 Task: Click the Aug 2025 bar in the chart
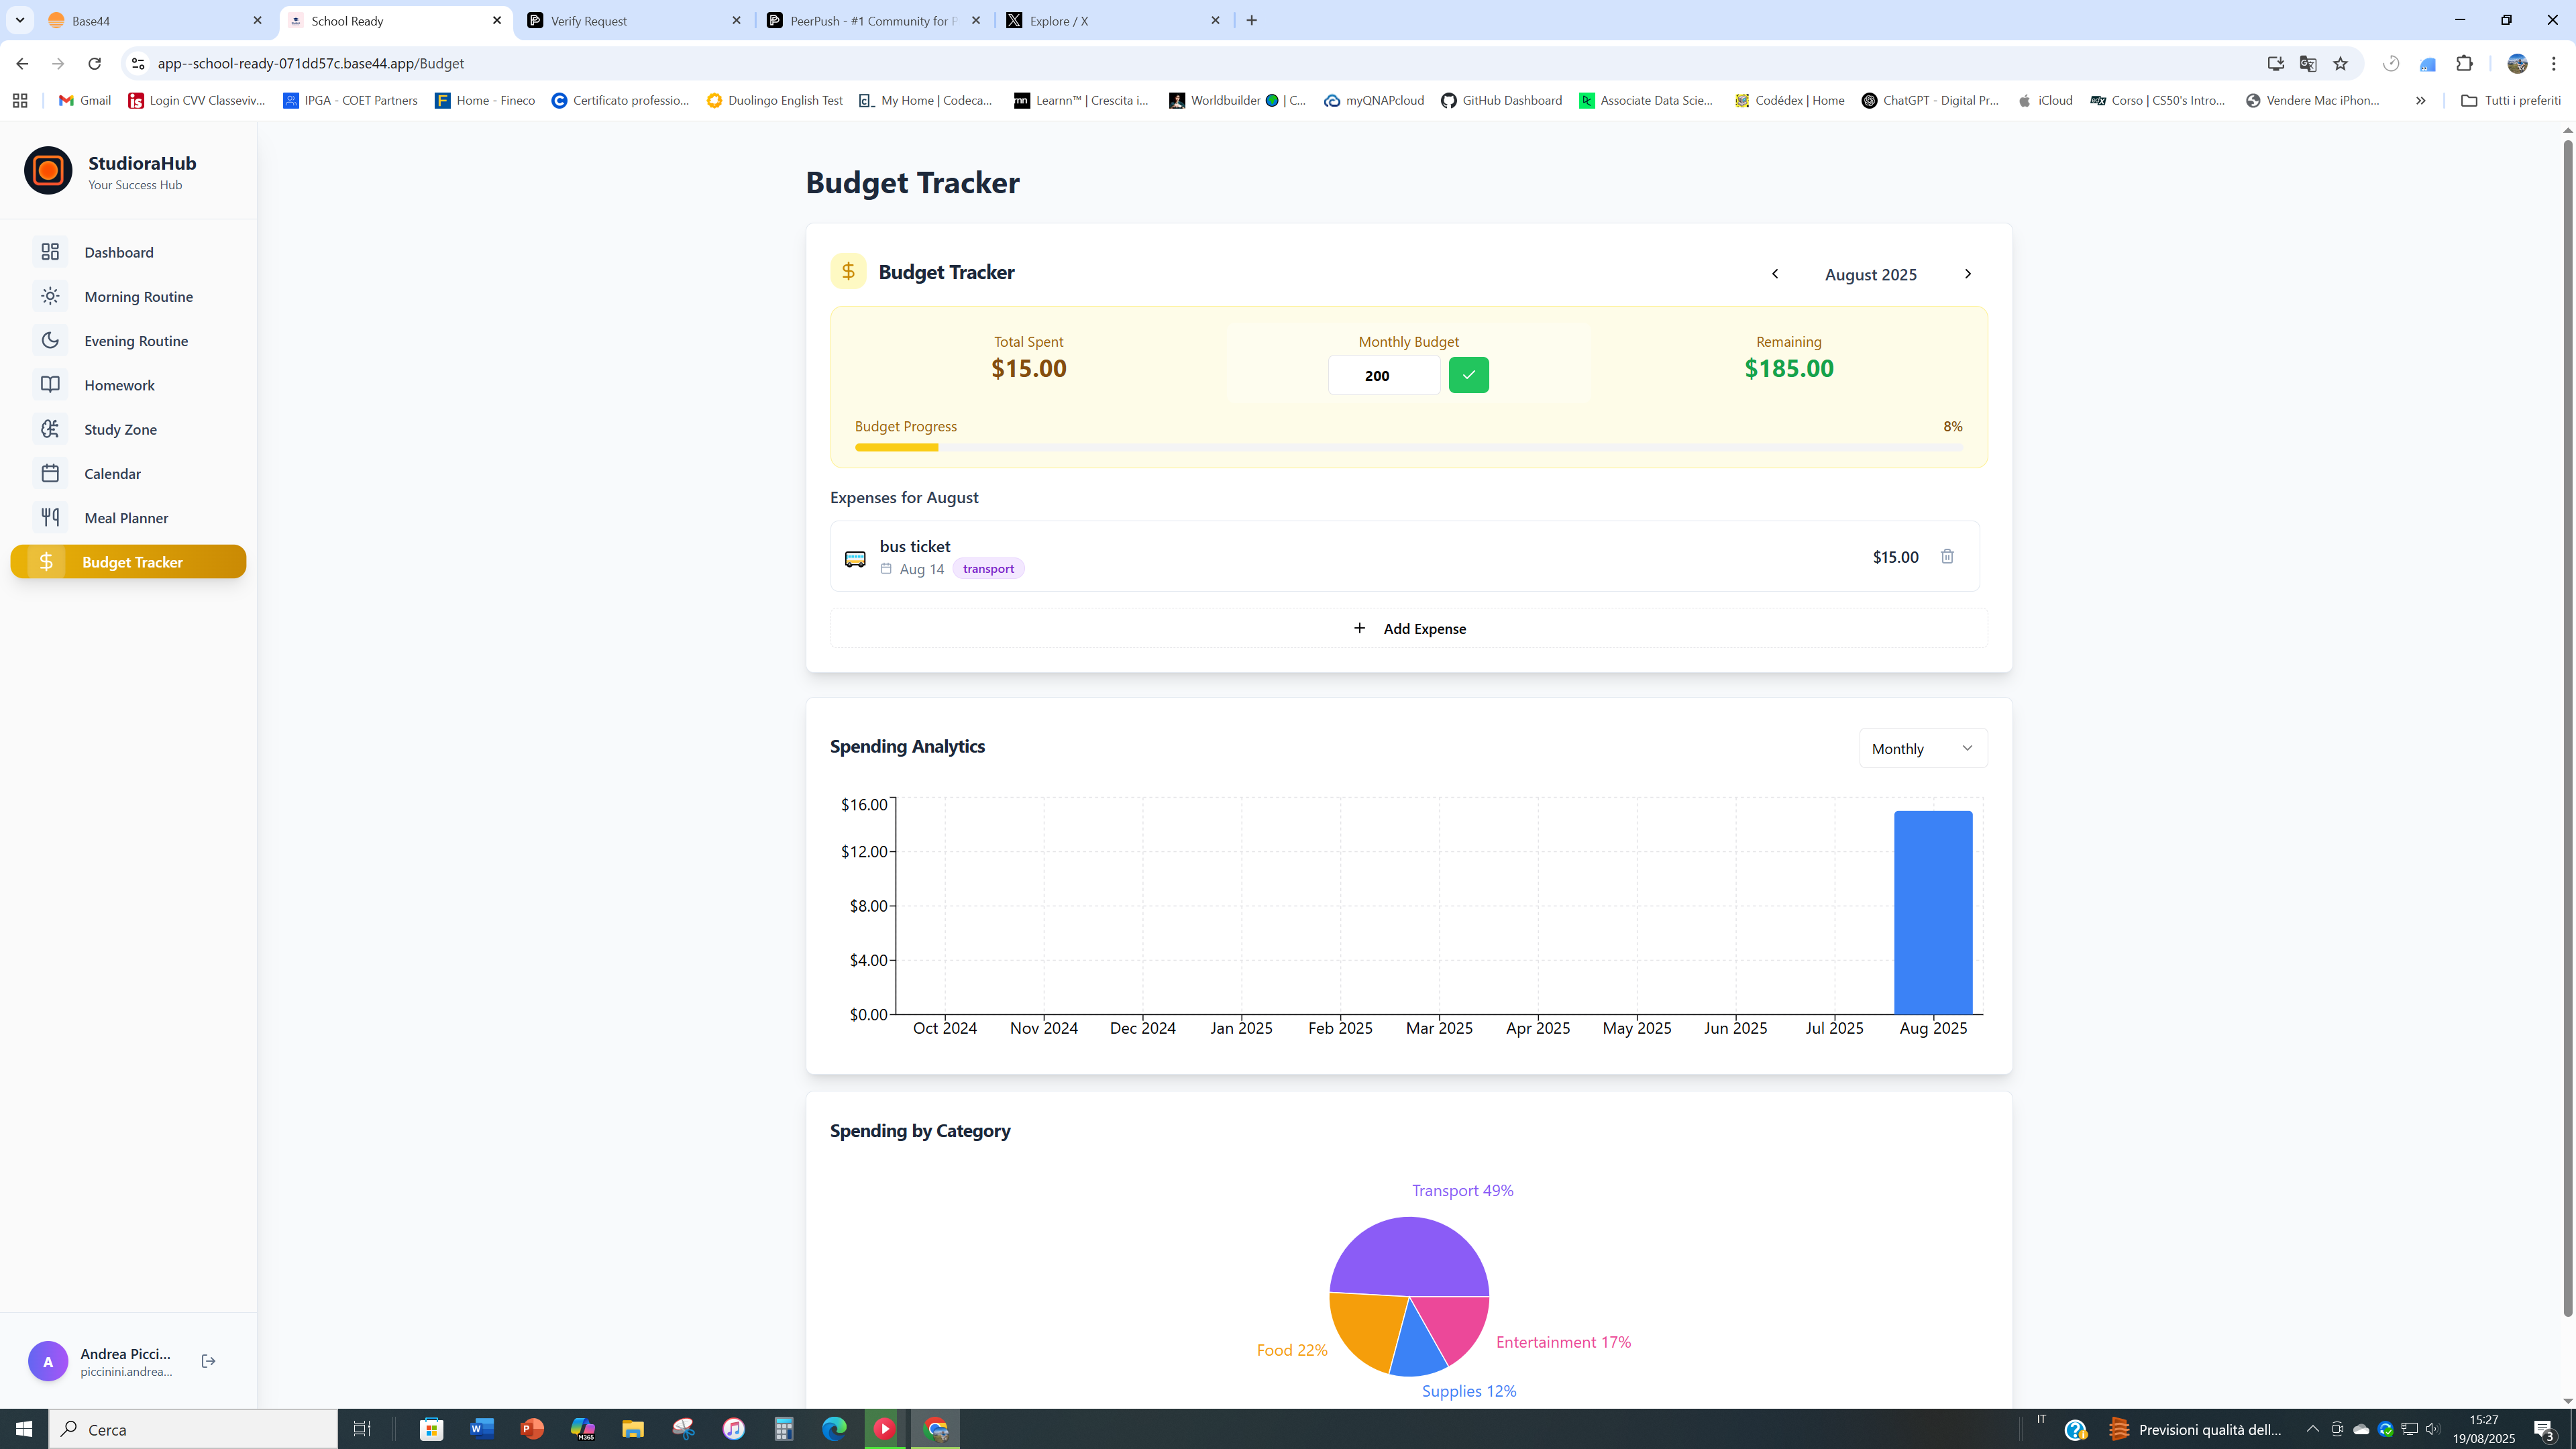(1932, 912)
